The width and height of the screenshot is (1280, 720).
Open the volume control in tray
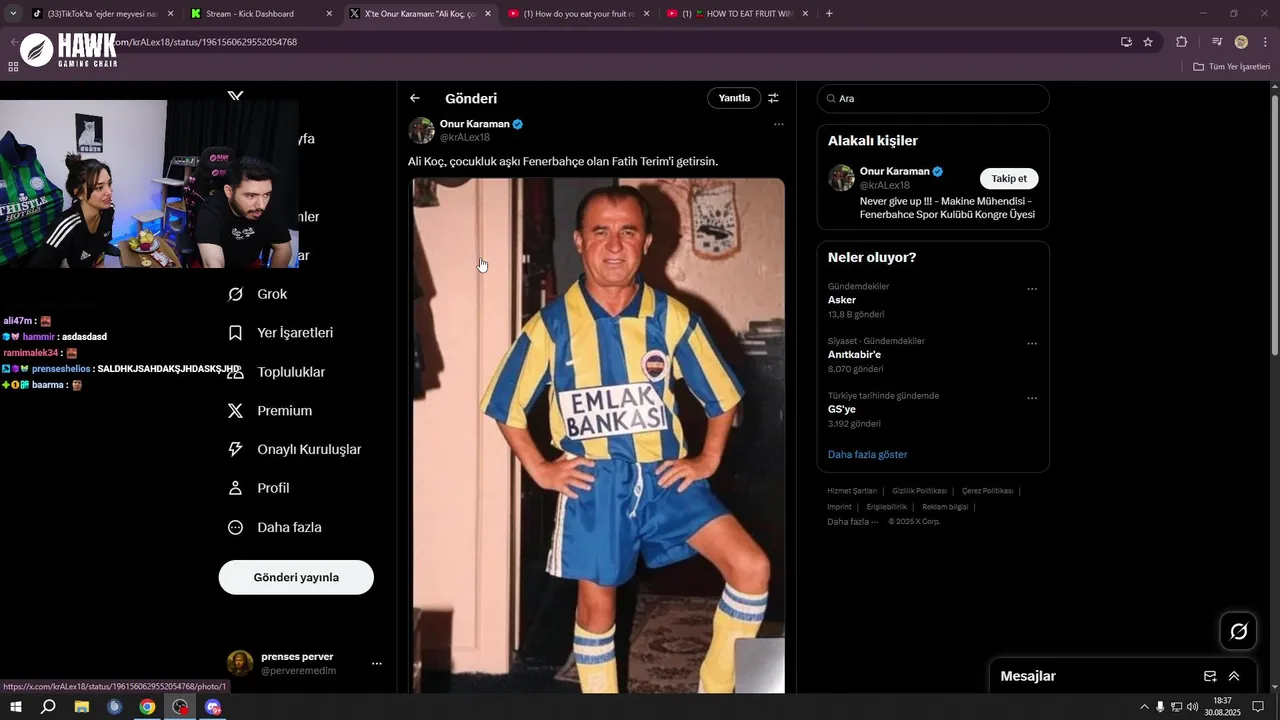pyautogui.click(x=1192, y=707)
